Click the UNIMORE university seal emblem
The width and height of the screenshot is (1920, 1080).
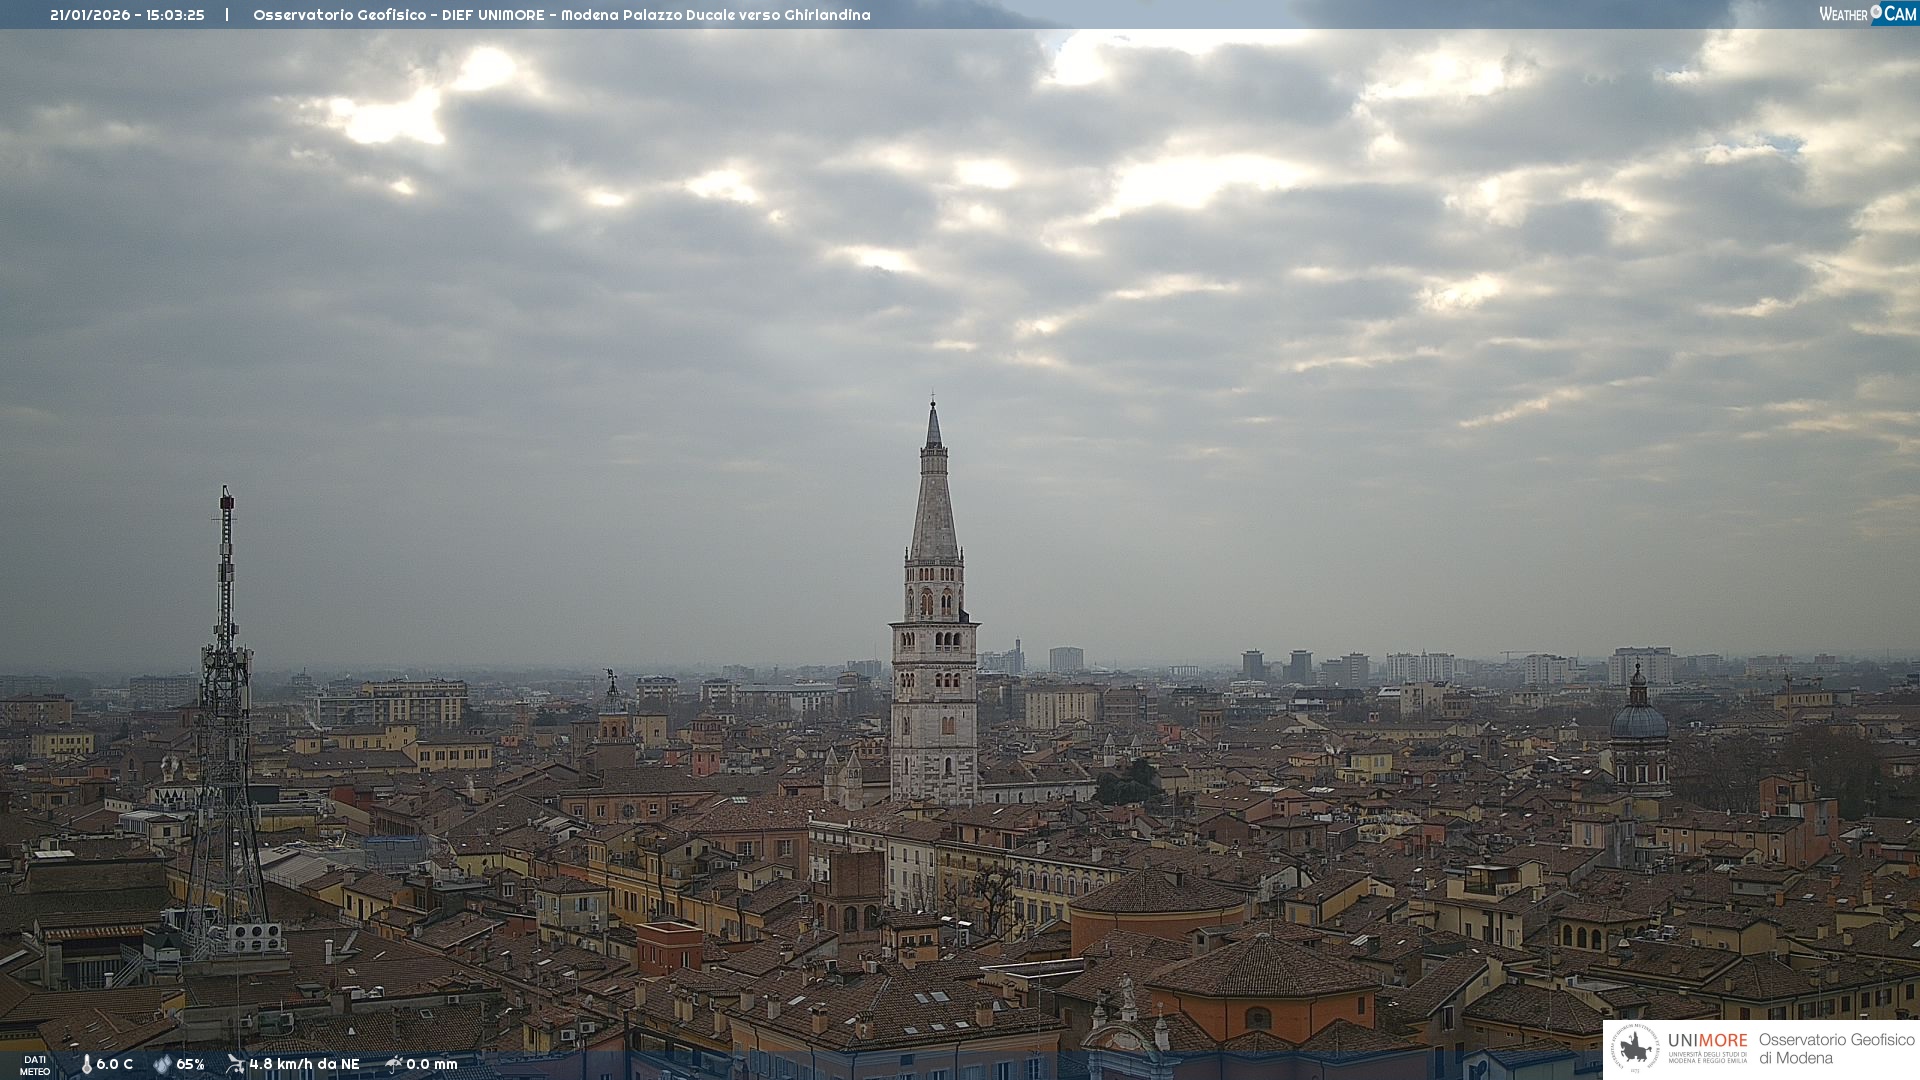tap(1636, 1049)
